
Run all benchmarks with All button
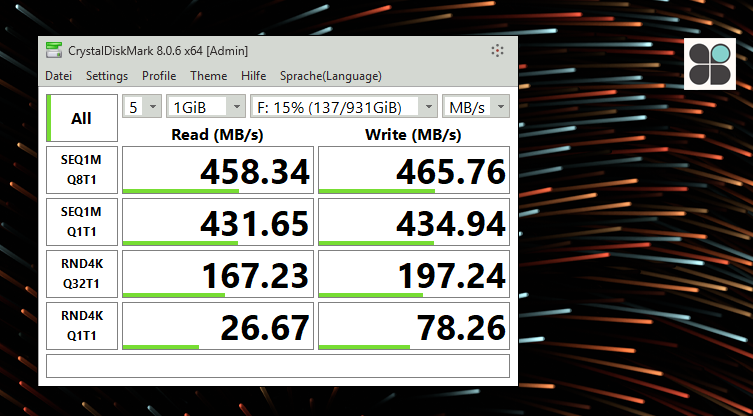(82, 118)
